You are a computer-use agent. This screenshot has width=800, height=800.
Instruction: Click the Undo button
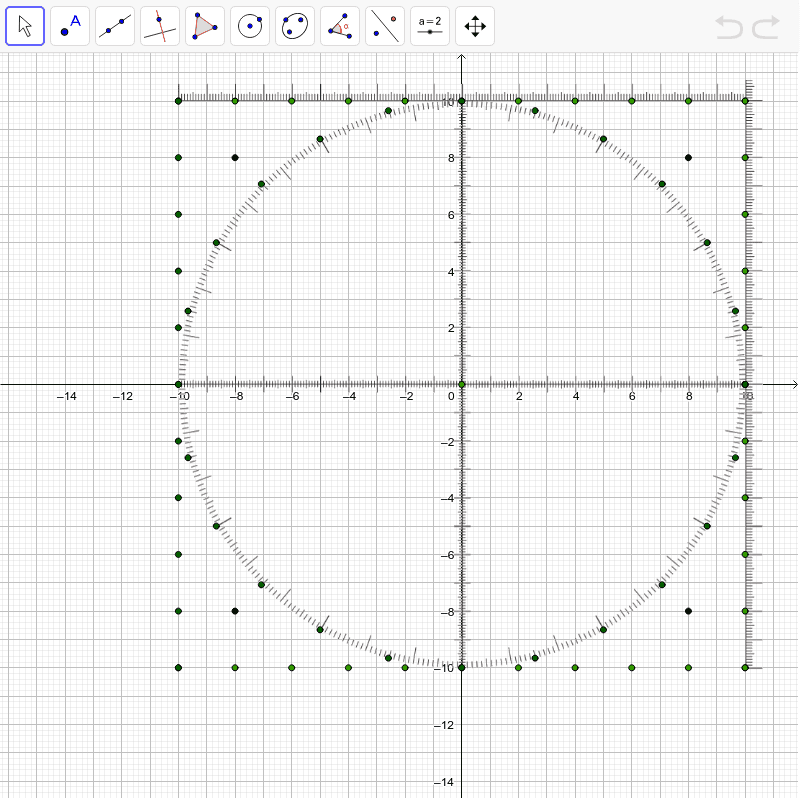click(x=729, y=27)
